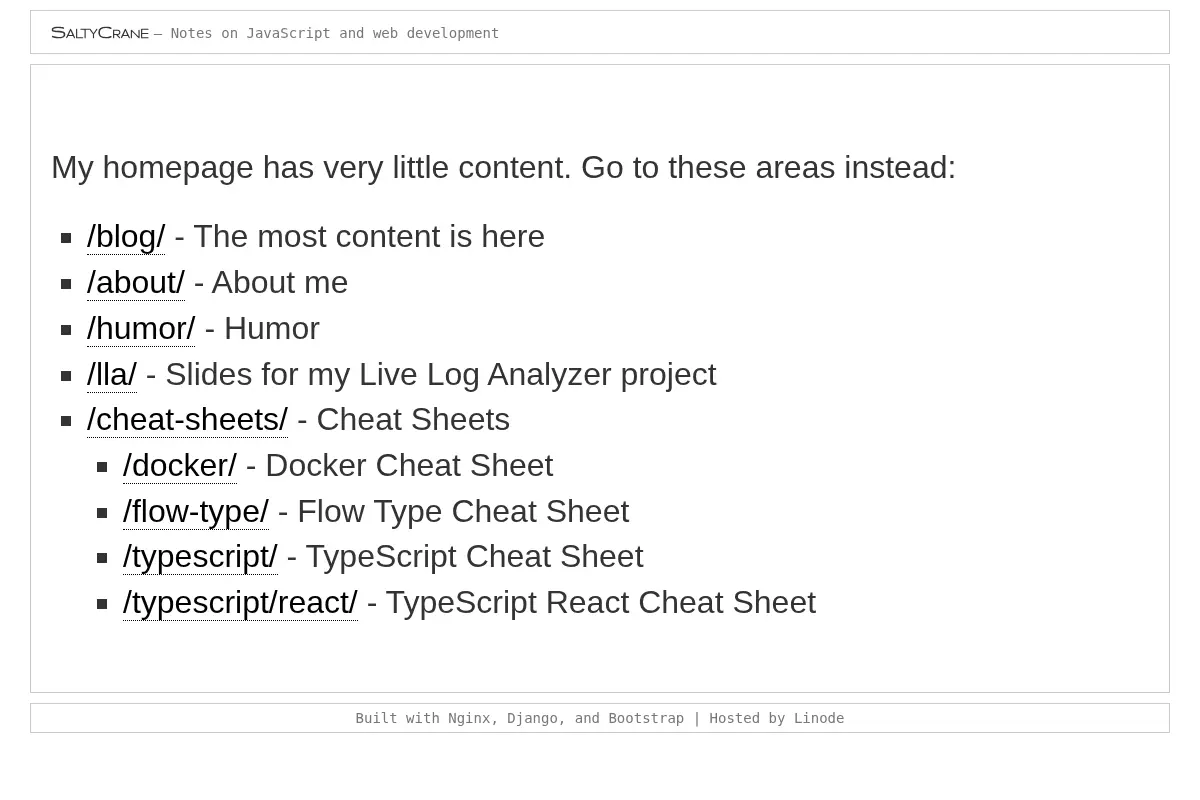This screenshot has width=1200, height=800.
Task: Click the square bullet beside /cheat-sheets/
Action: click(x=66, y=421)
